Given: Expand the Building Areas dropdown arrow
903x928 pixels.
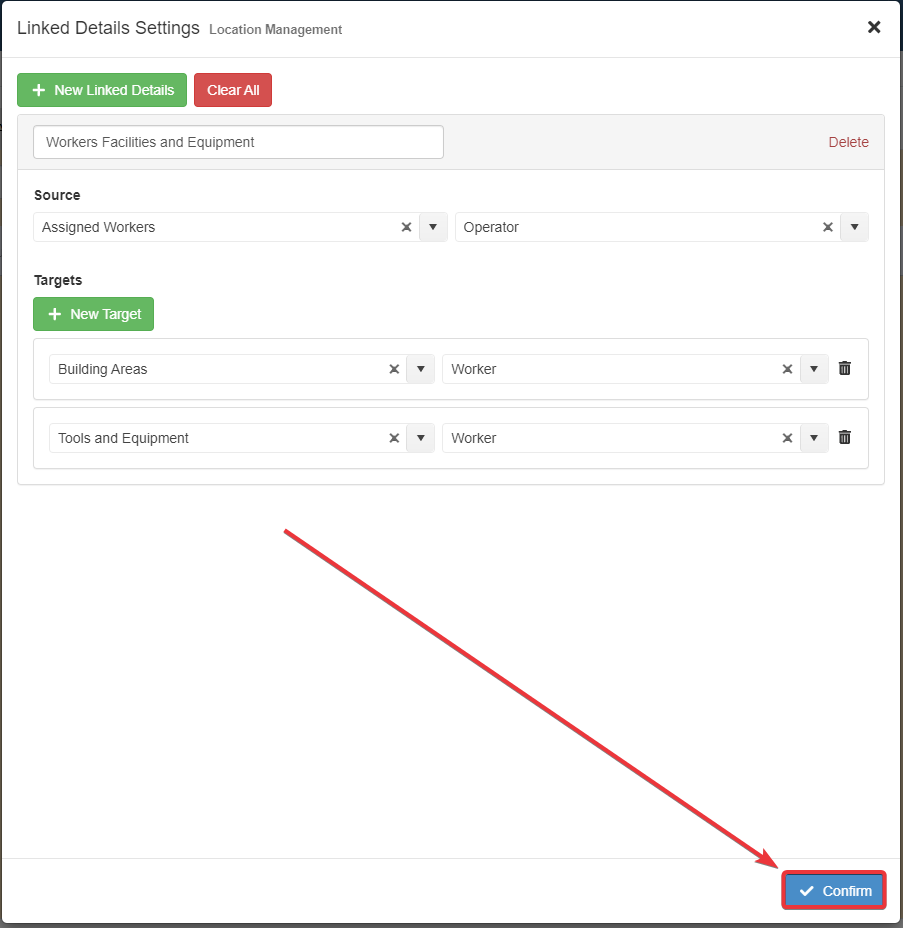Looking at the screenshot, I should pos(421,369).
